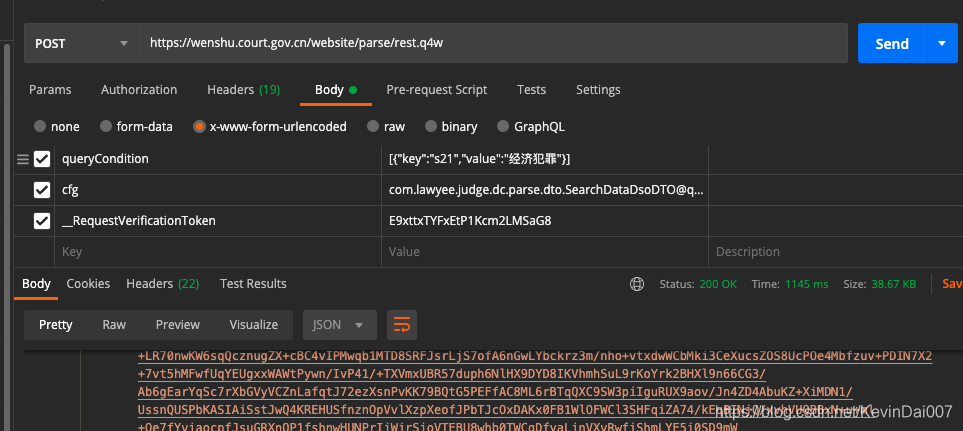
Task: Click the __RequestVerificationToken key cell
Action: (218, 221)
